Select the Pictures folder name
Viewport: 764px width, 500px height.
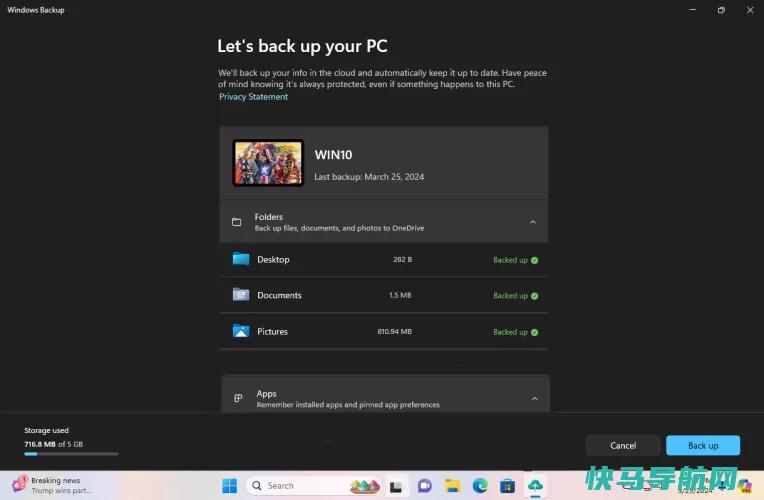tap(272, 331)
